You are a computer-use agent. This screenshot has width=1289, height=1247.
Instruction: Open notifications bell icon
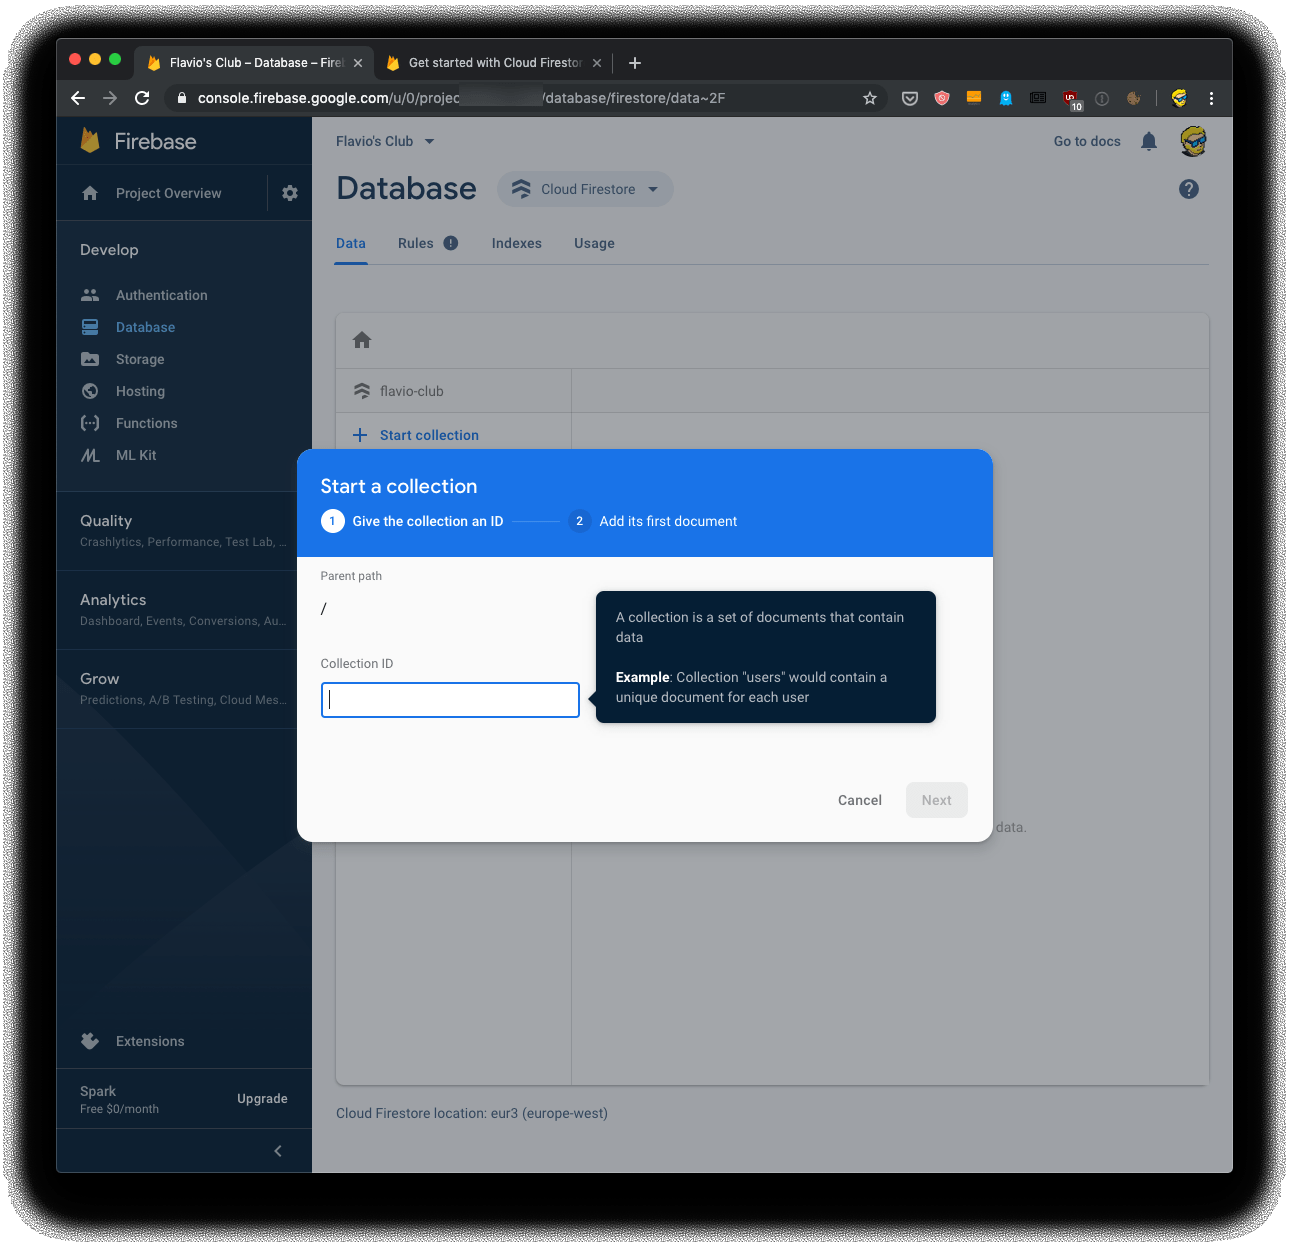click(x=1149, y=141)
